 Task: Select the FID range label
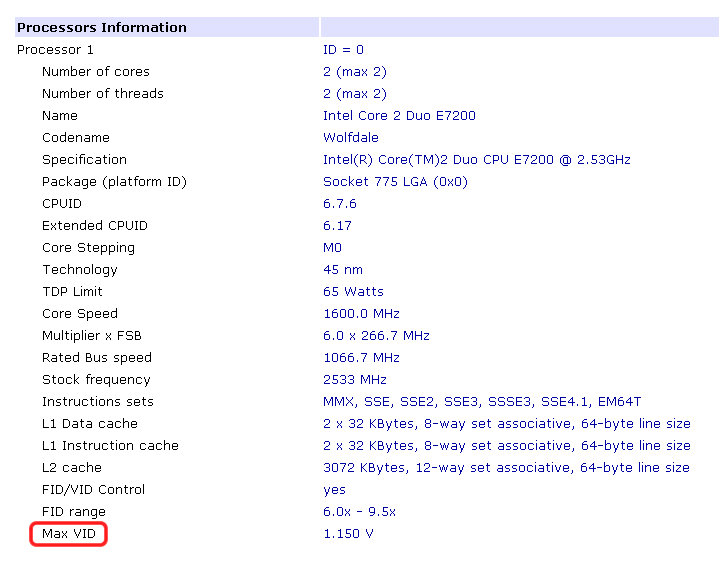[74, 512]
